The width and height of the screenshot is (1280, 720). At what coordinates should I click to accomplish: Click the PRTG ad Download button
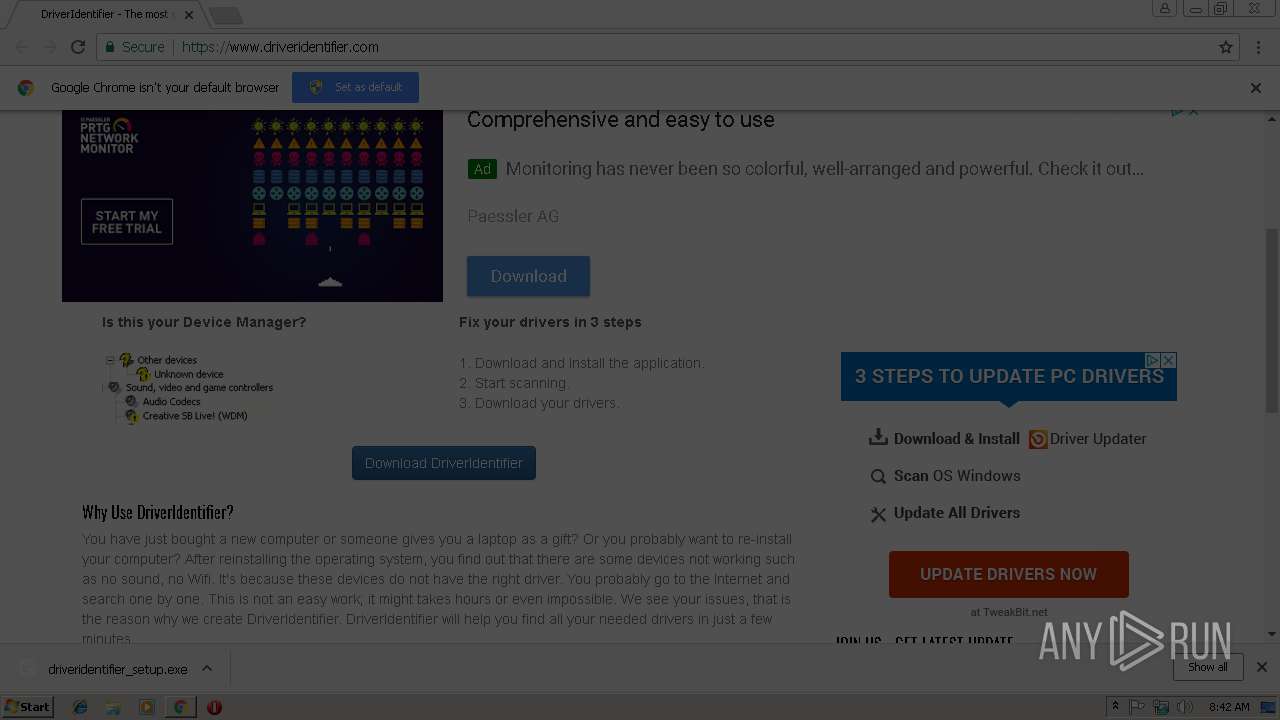pyautogui.click(x=528, y=276)
